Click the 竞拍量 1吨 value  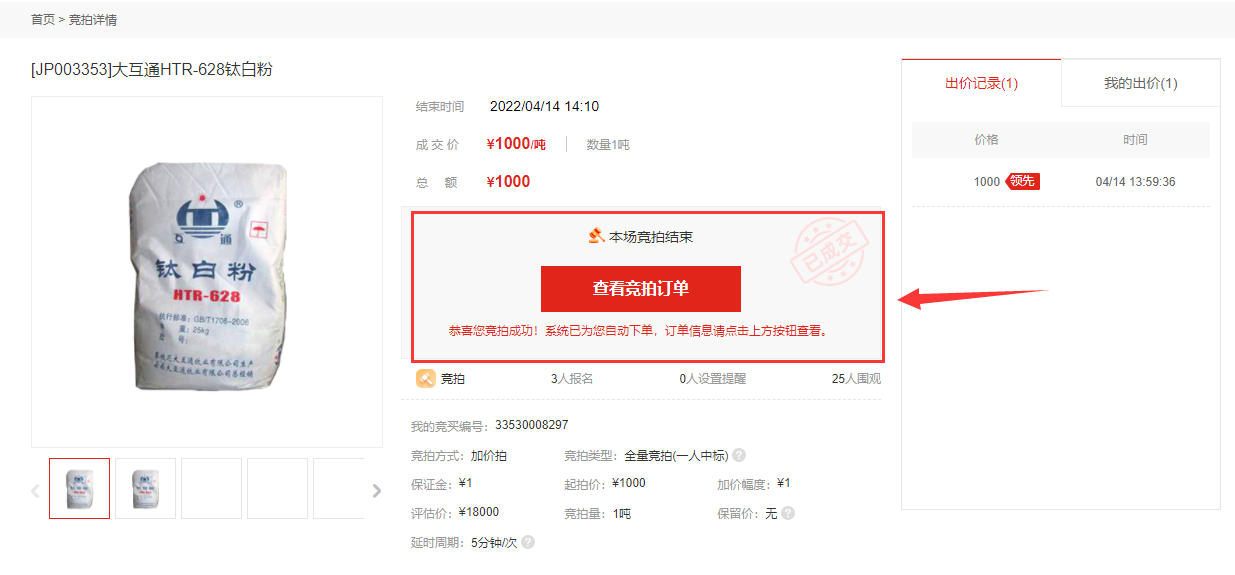point(621,513)
